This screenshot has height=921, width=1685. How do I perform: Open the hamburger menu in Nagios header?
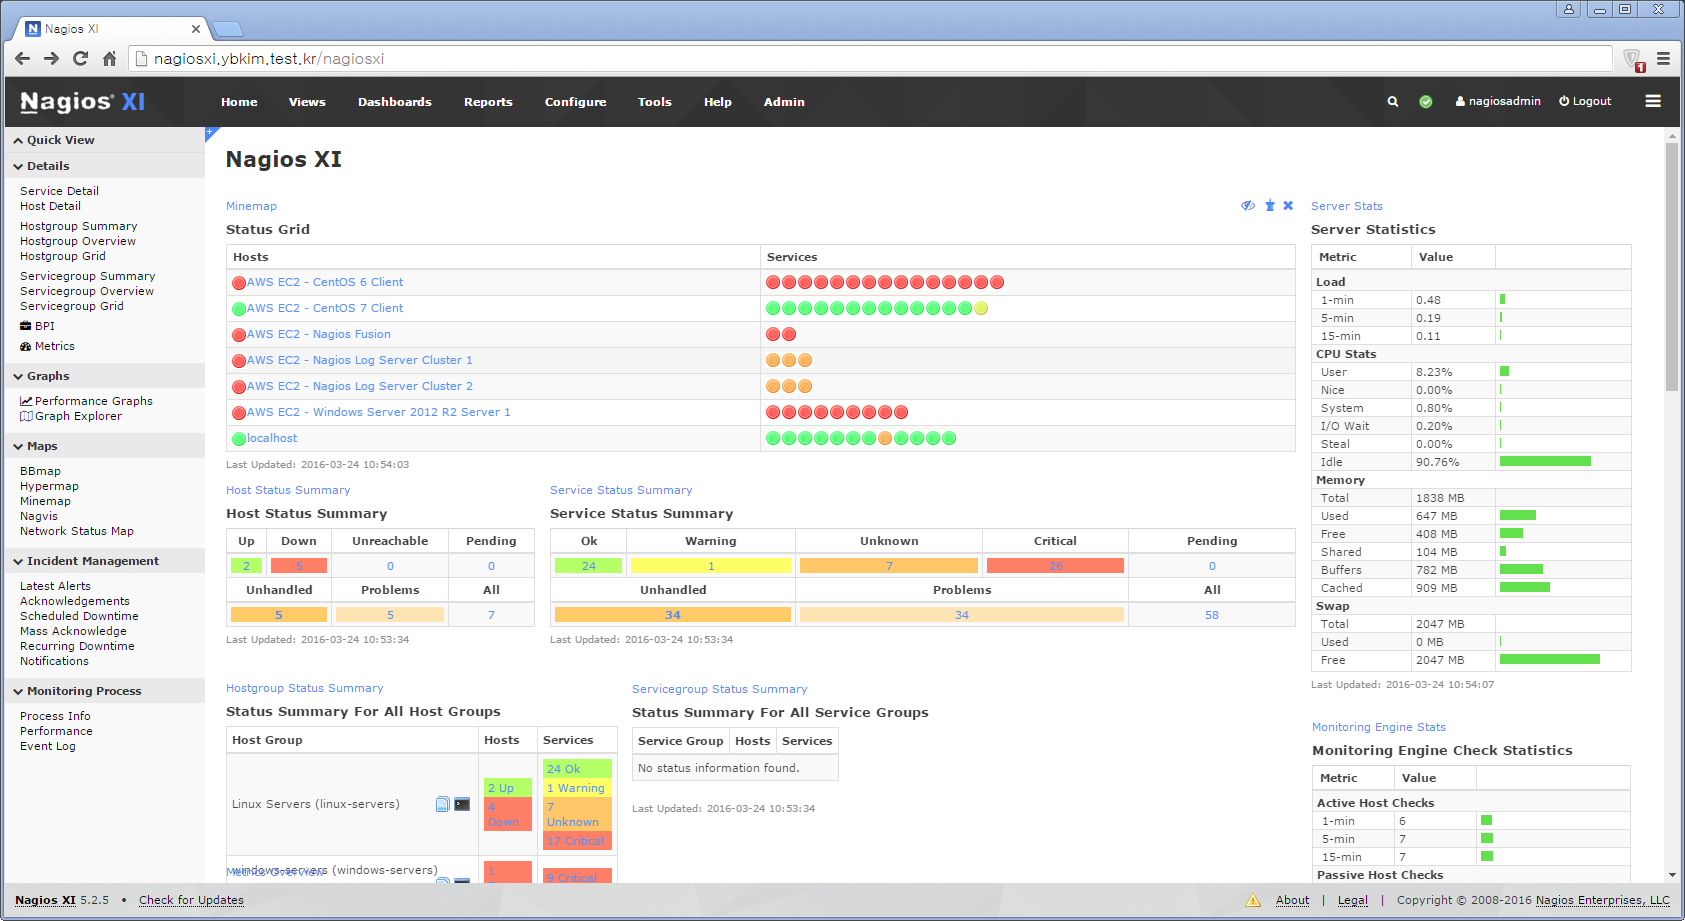(x=1653, y=101)
